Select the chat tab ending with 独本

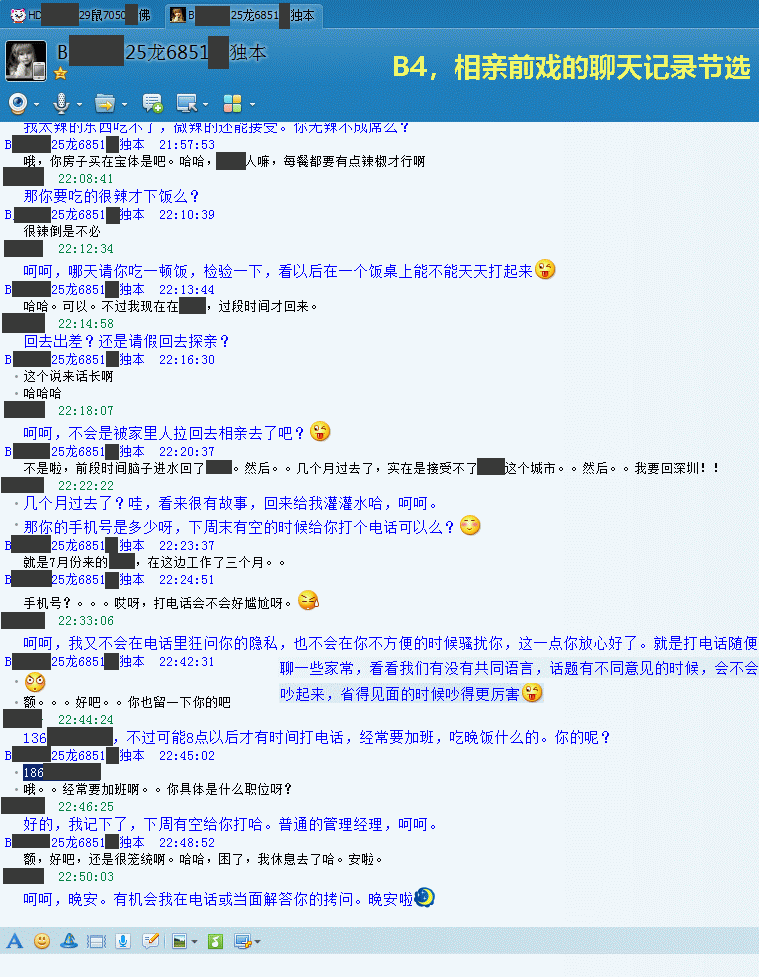[244, 15]
